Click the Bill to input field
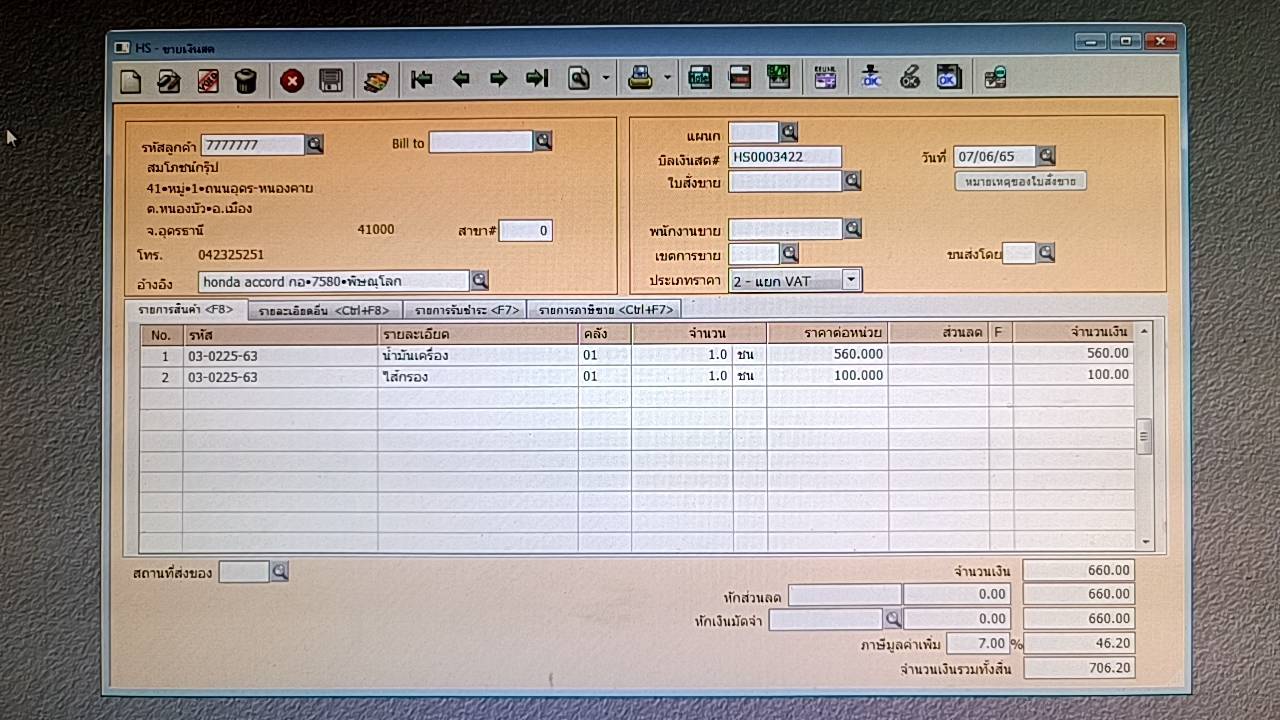 click(481, 143)
